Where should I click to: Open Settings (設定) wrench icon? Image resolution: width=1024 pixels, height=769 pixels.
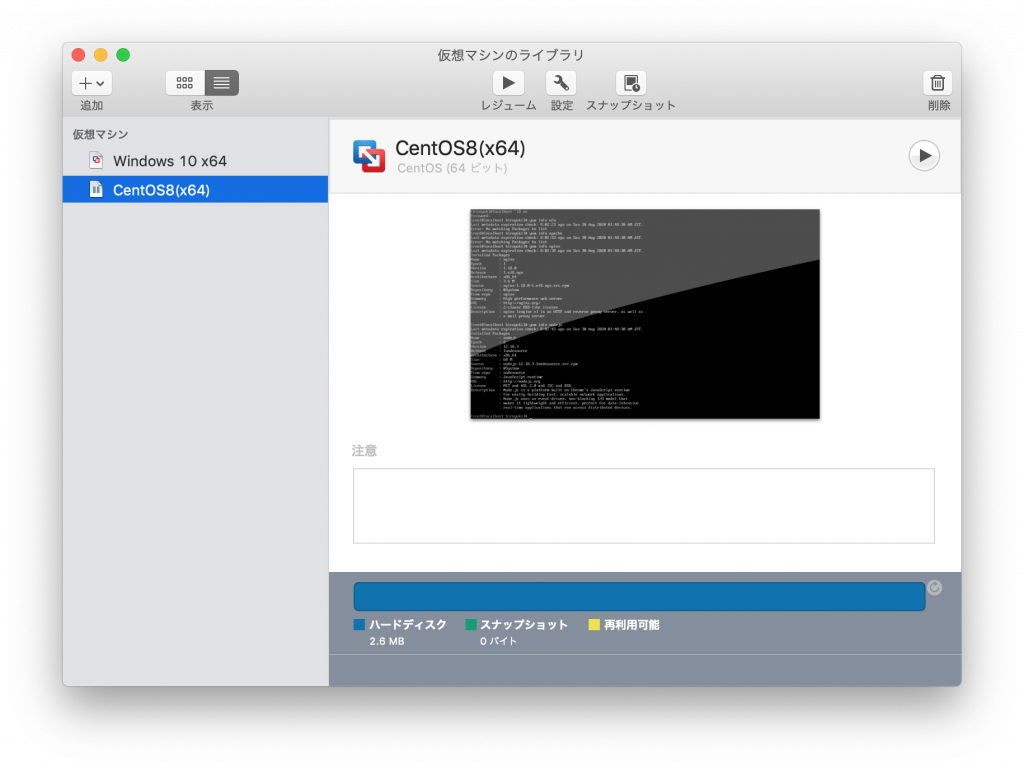coord(561,83)
